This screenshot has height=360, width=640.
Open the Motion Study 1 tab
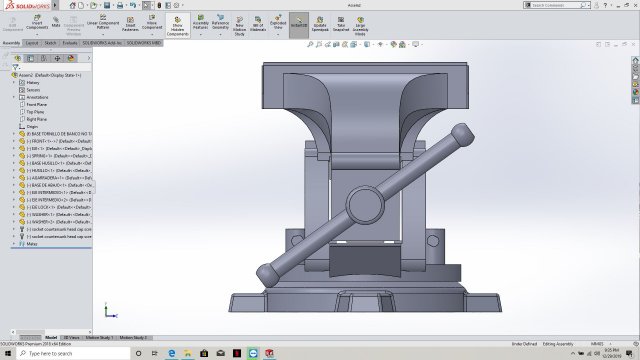(99, 338)
